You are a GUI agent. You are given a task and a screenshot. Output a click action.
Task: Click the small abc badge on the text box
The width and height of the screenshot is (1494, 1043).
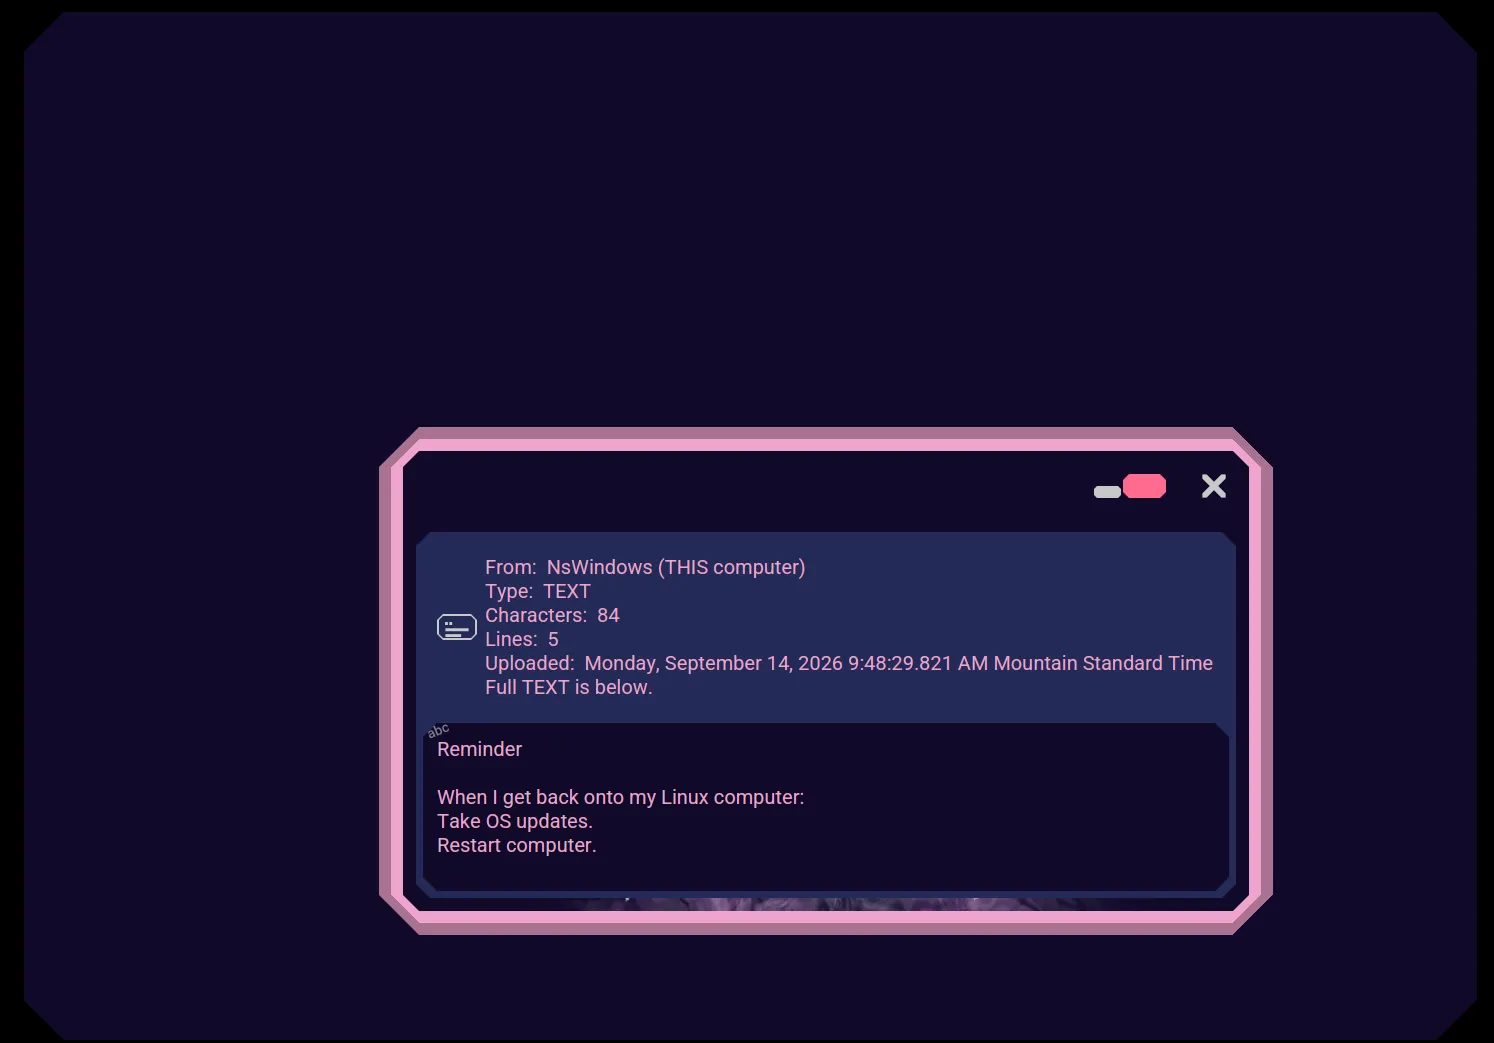click(x=438, y=730)
